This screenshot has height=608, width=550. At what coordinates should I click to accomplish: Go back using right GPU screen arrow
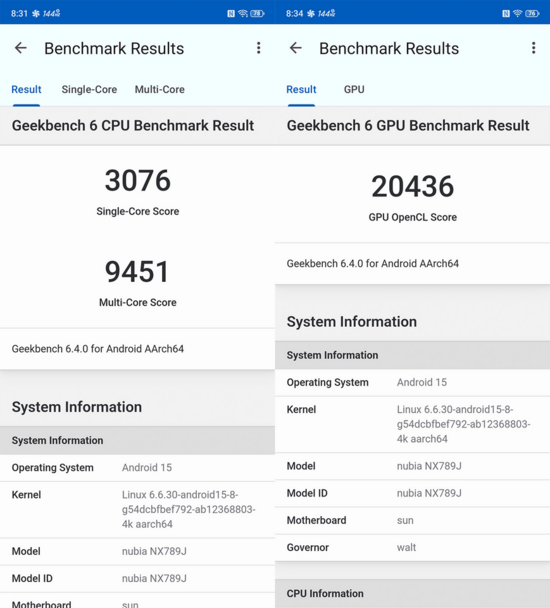pyautogui.click(x=296, y=48)
